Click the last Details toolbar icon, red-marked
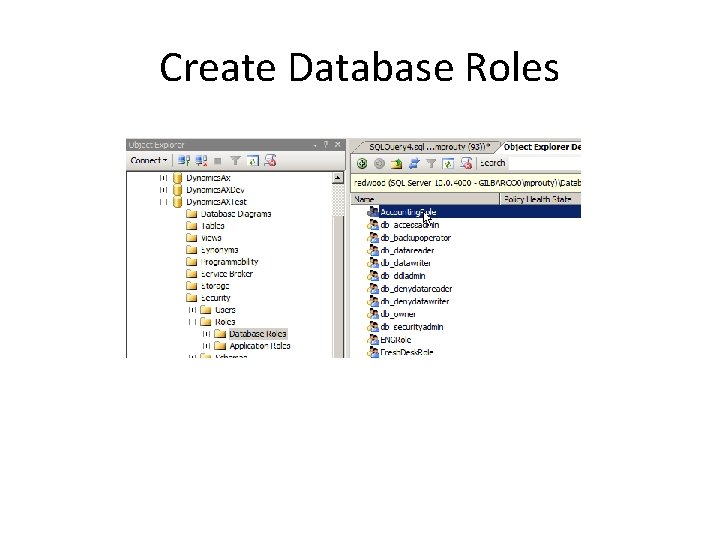Viewport: 720px width, 540px height. tap(466, 163)
